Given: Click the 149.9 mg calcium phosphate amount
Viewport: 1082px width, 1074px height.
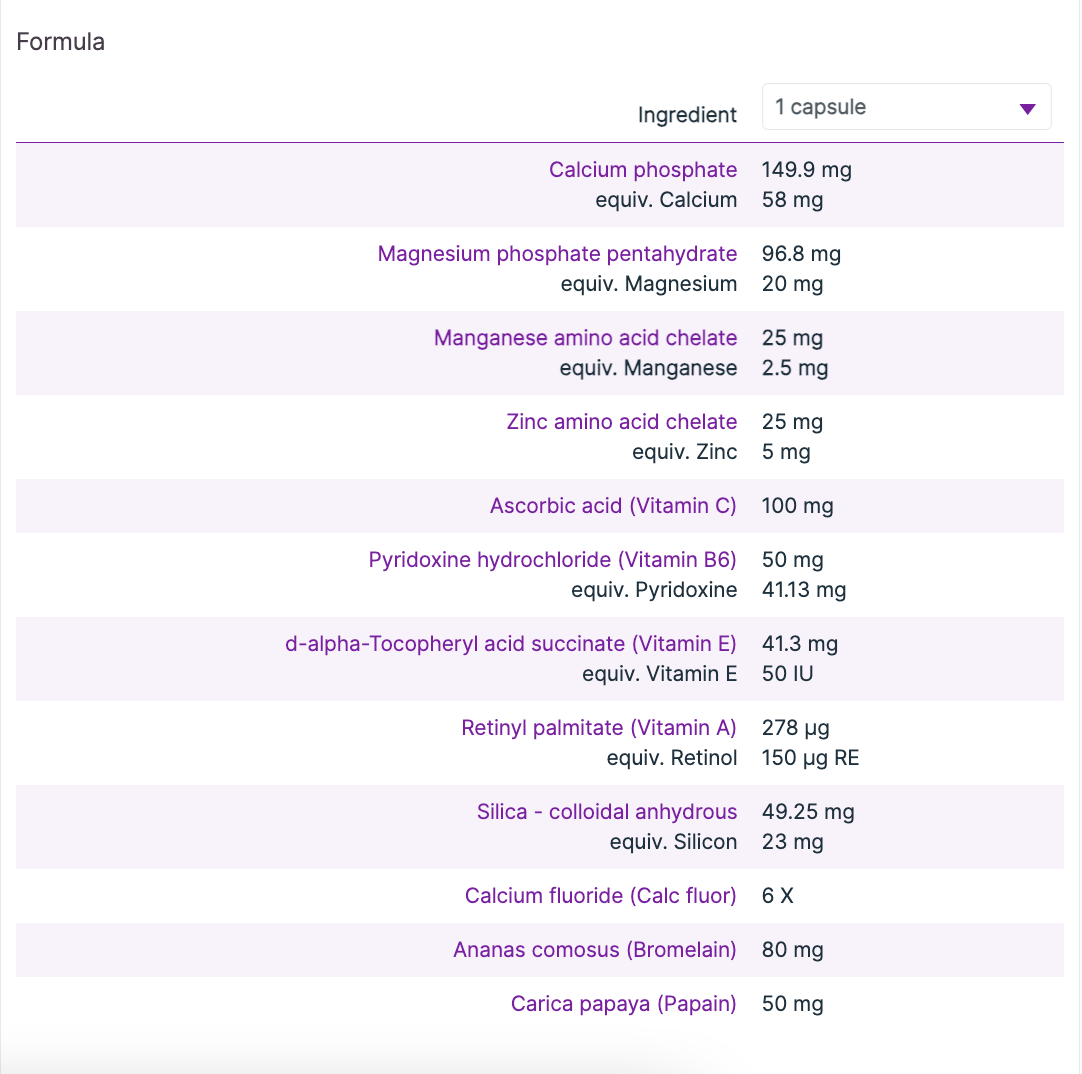Looking at the screenshot, I should coord(806,170).
